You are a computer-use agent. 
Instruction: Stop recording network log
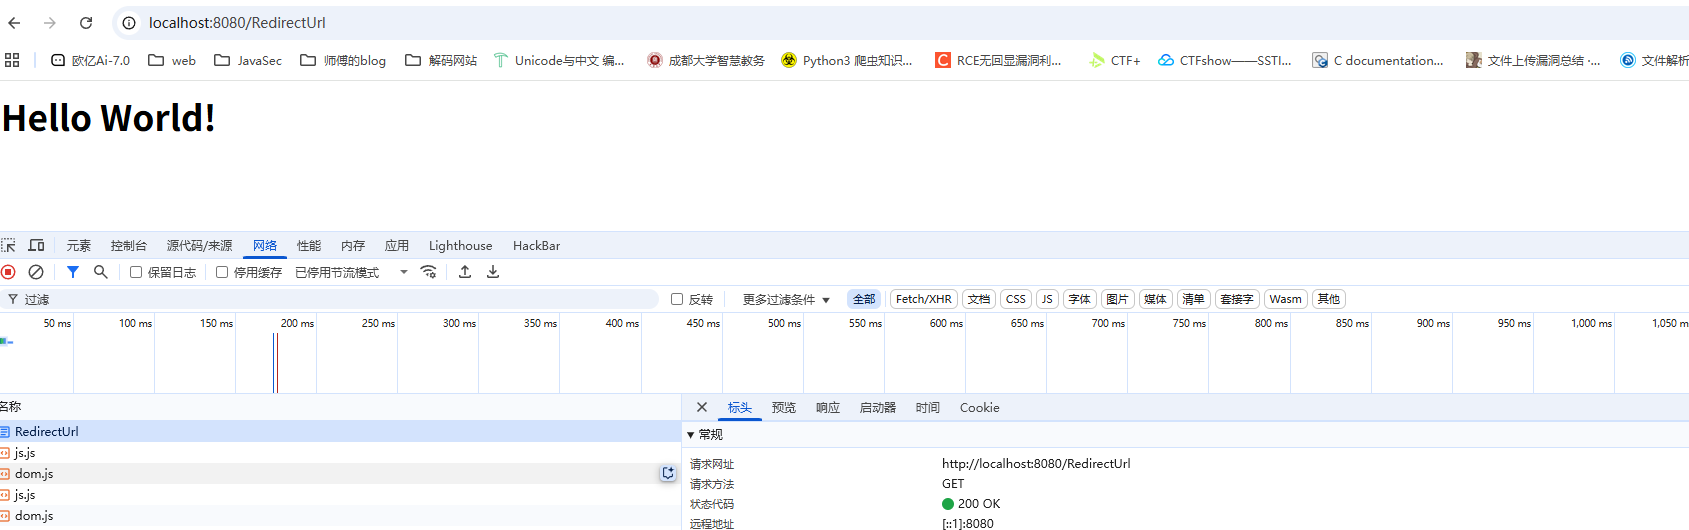8,272
